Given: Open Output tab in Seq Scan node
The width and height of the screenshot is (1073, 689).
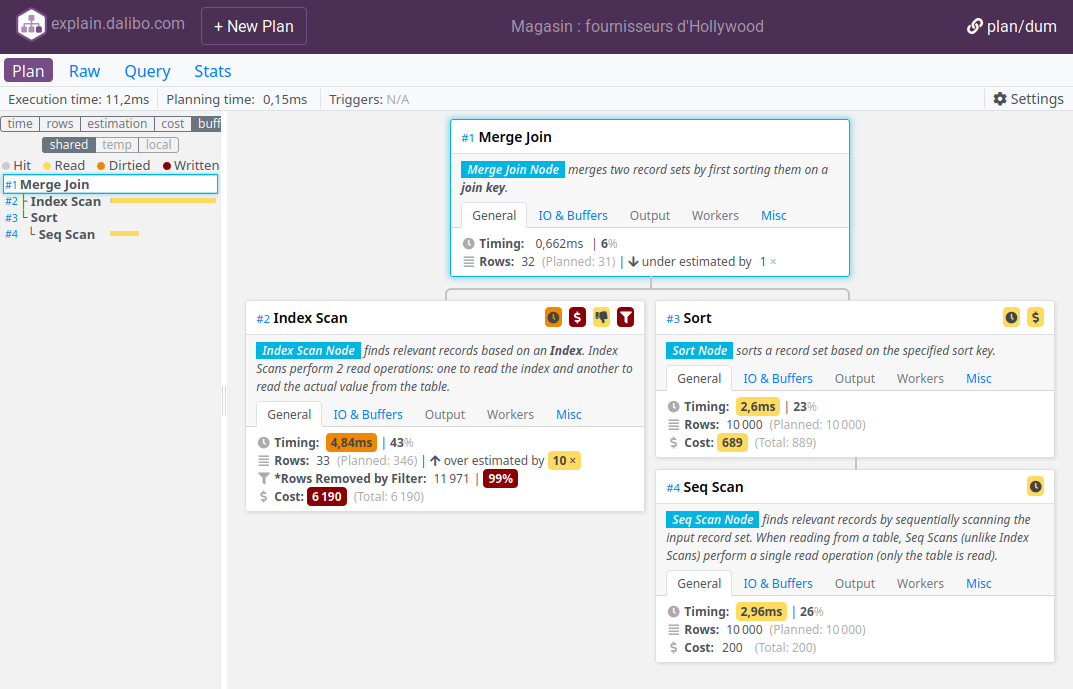Looking at the screenshot, I should (x=855, y=584).
